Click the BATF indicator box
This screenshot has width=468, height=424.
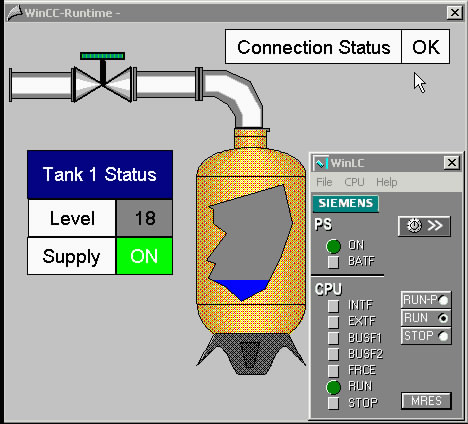click(333, 262)
